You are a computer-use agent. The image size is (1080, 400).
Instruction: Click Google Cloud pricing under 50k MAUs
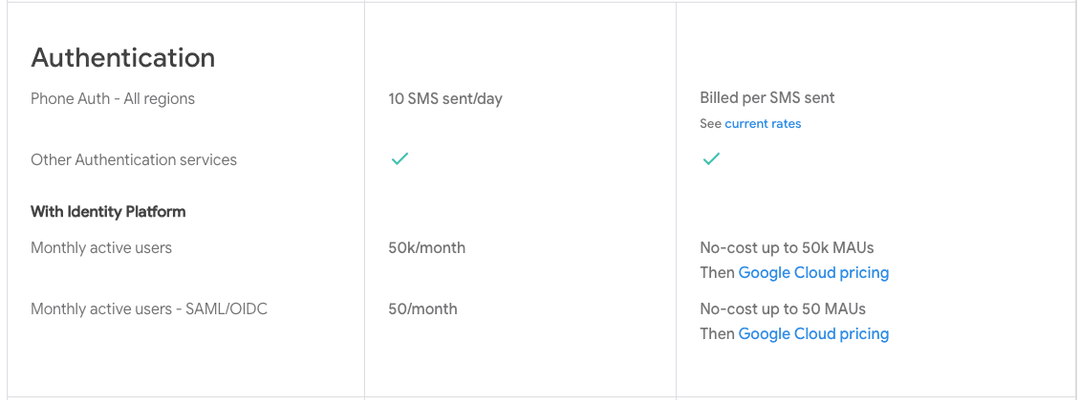coord(813,273)
